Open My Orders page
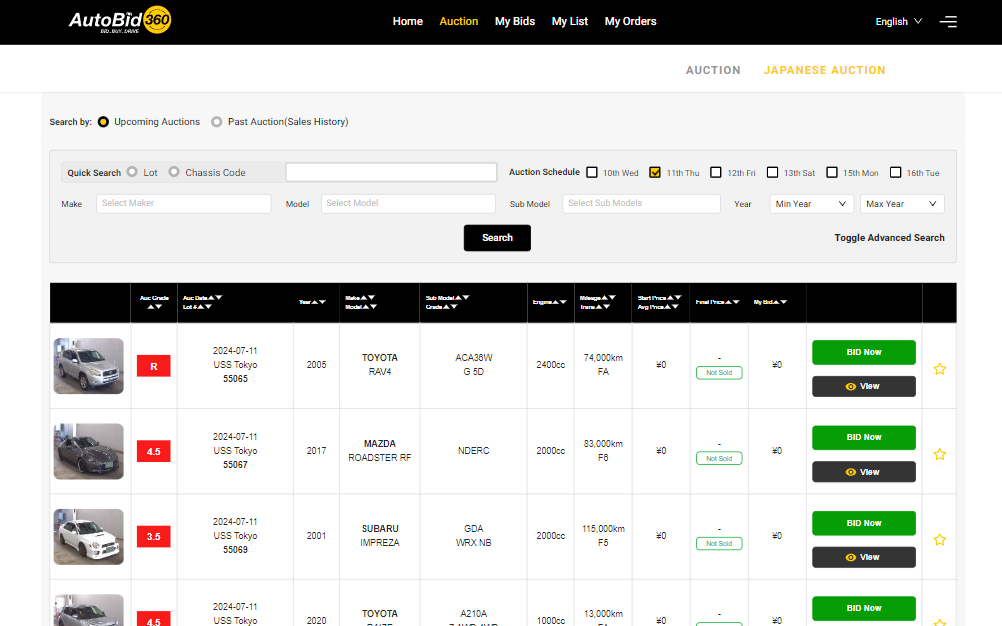 point(630,21)
